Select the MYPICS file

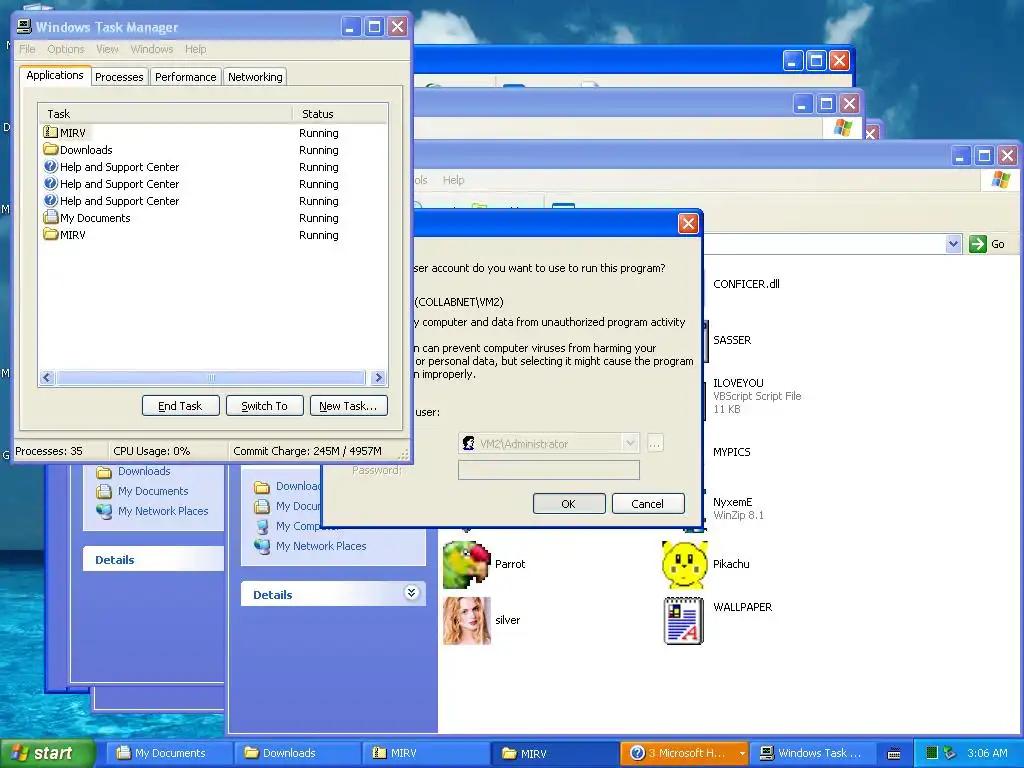click(x=732, y=452)
